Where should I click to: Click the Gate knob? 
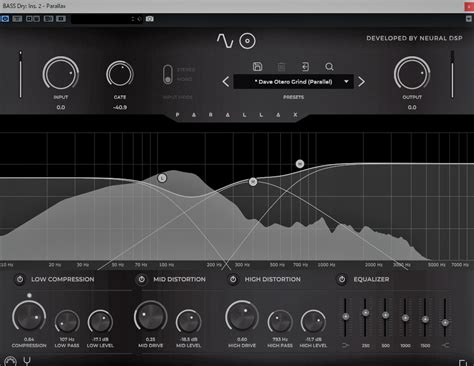(x=120, y=74)
